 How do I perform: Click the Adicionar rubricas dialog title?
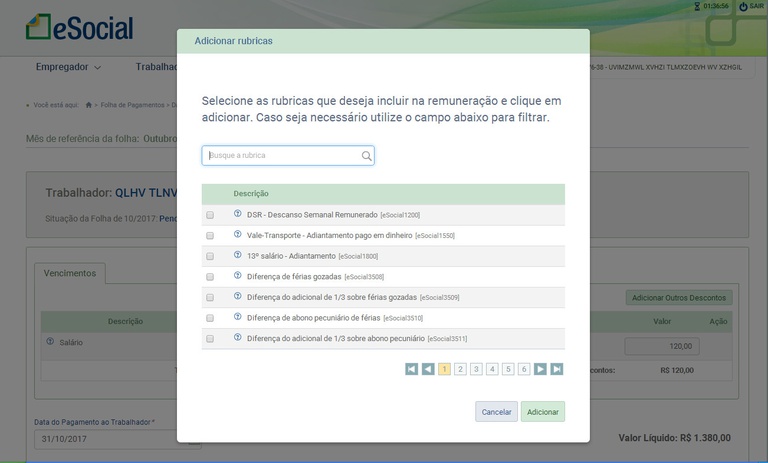point(233,41)
